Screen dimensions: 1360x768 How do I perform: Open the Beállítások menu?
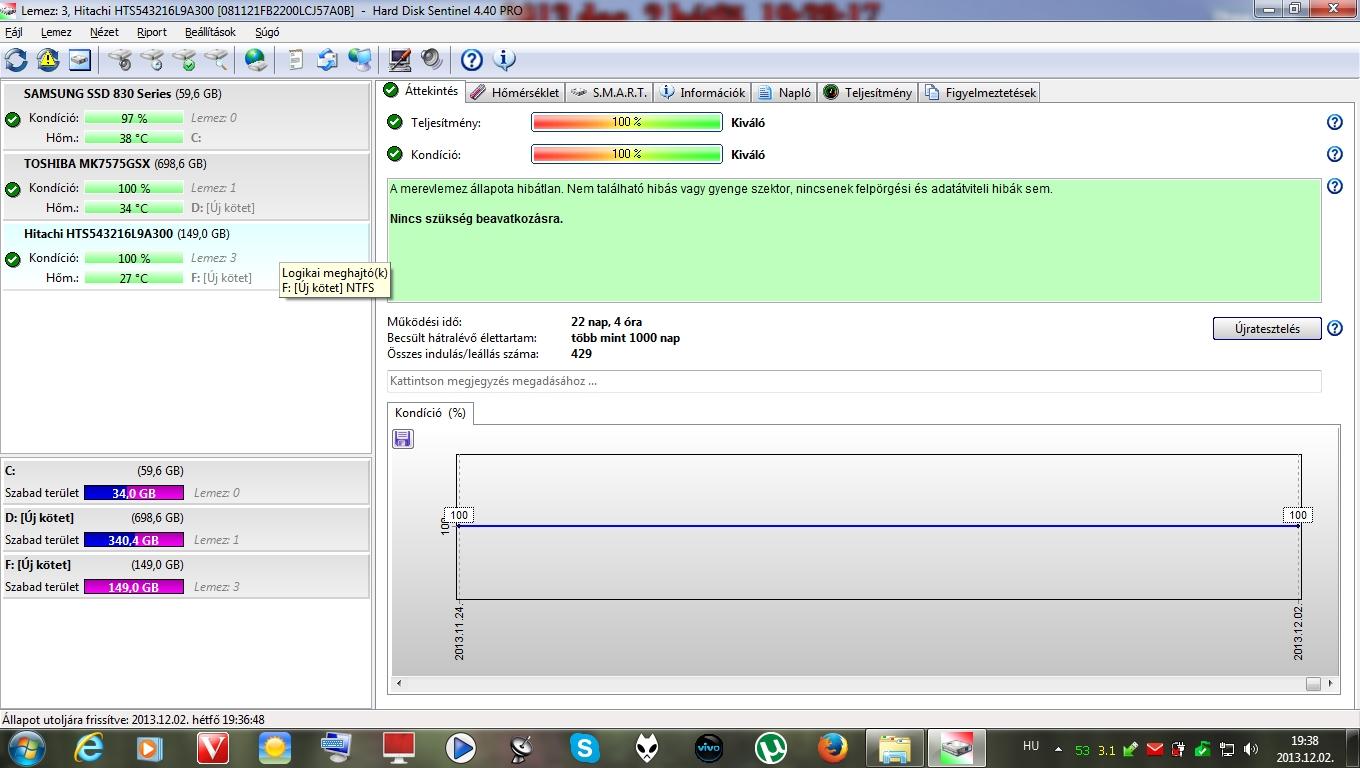pyautogui.click(x=210, y=32)
